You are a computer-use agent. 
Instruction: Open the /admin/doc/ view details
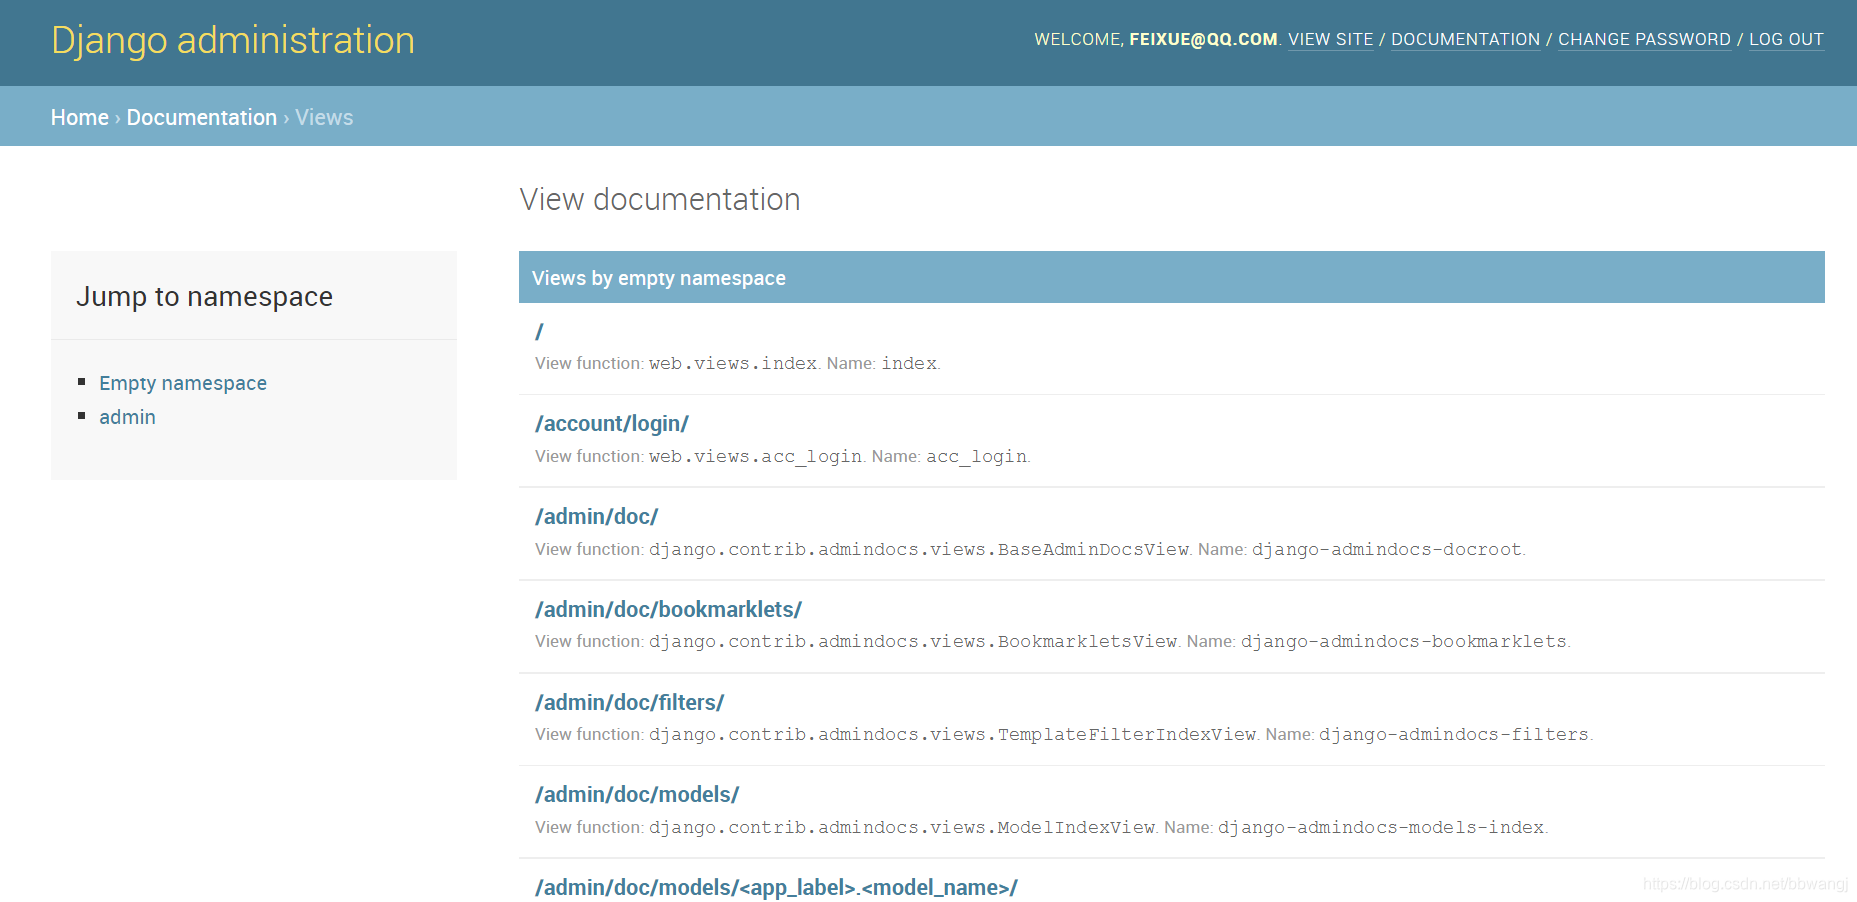pyautogui.click(x=596, y=516)
